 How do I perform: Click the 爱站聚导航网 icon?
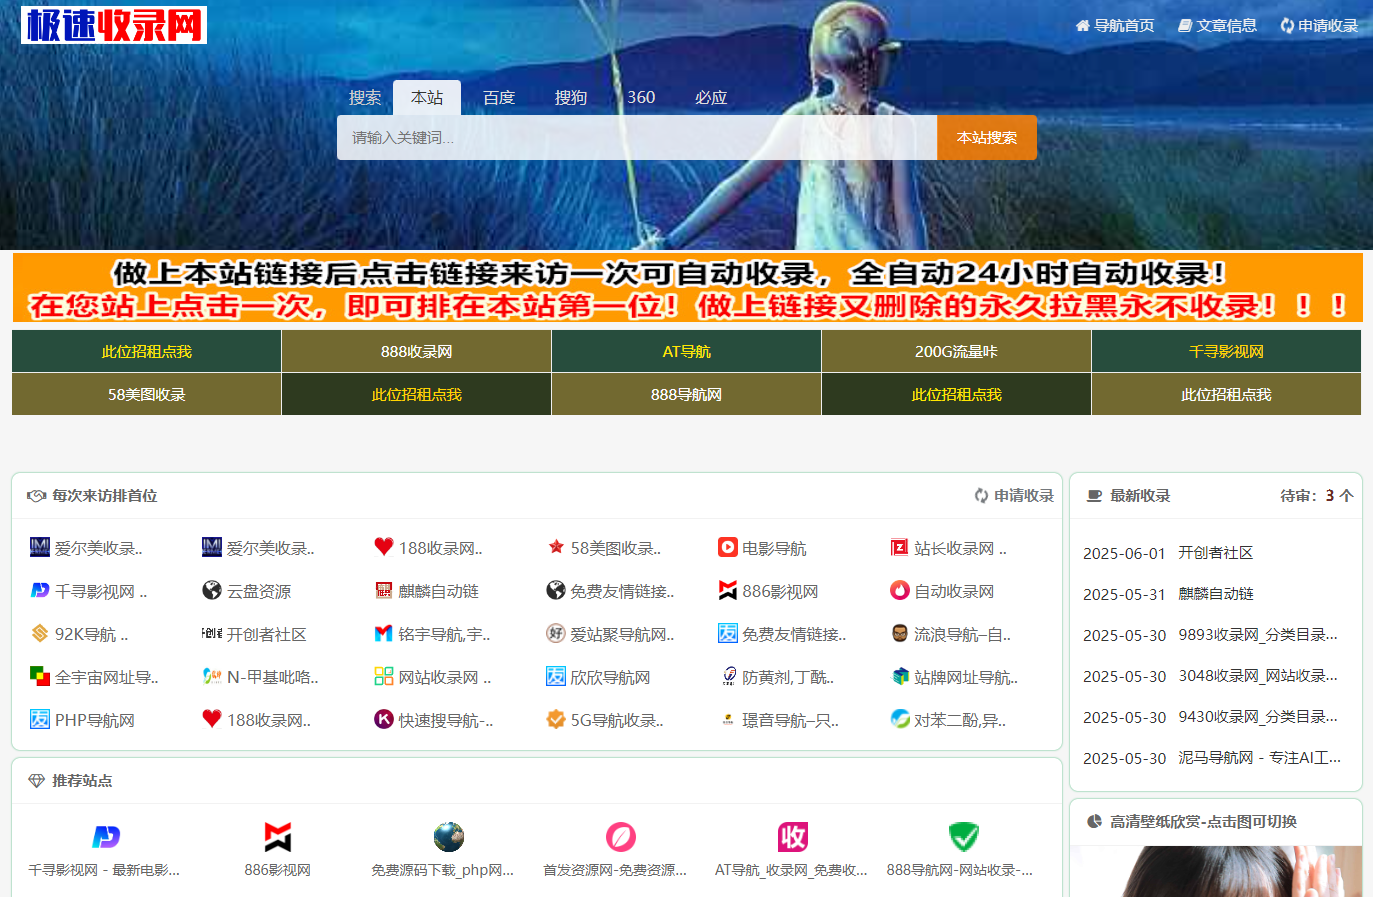pos(556,633)
